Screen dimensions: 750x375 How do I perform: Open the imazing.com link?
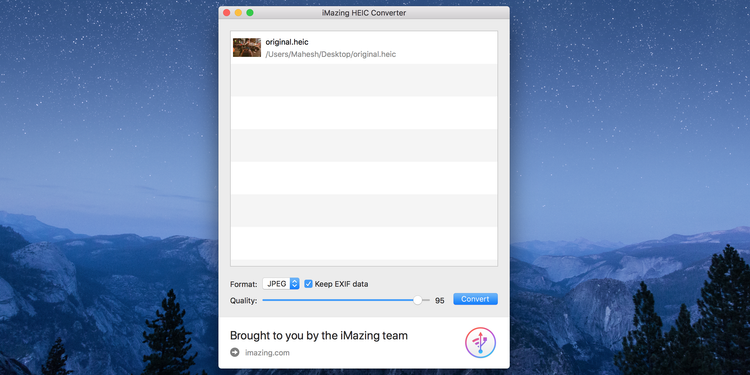(x=267, y=353)
